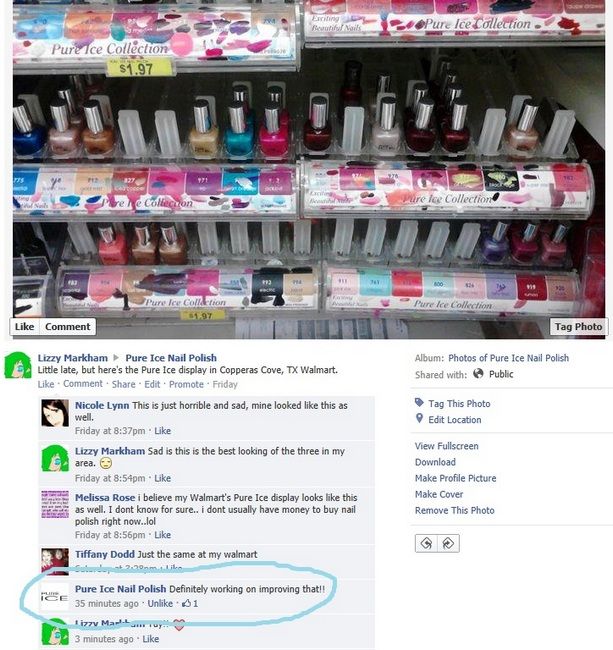Like Nicole Lynn's comment
The image size is (613, 650).
162,431
